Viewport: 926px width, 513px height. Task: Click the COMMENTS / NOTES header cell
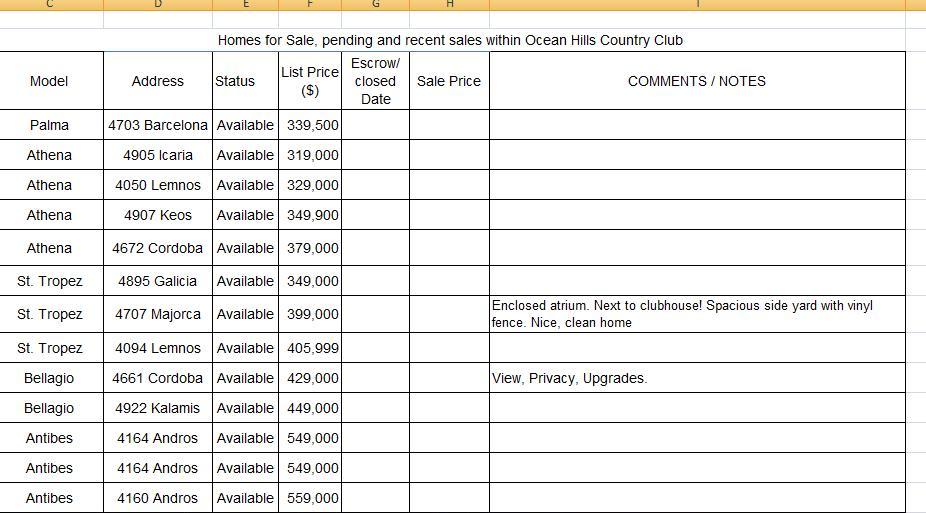click(697, 81)
